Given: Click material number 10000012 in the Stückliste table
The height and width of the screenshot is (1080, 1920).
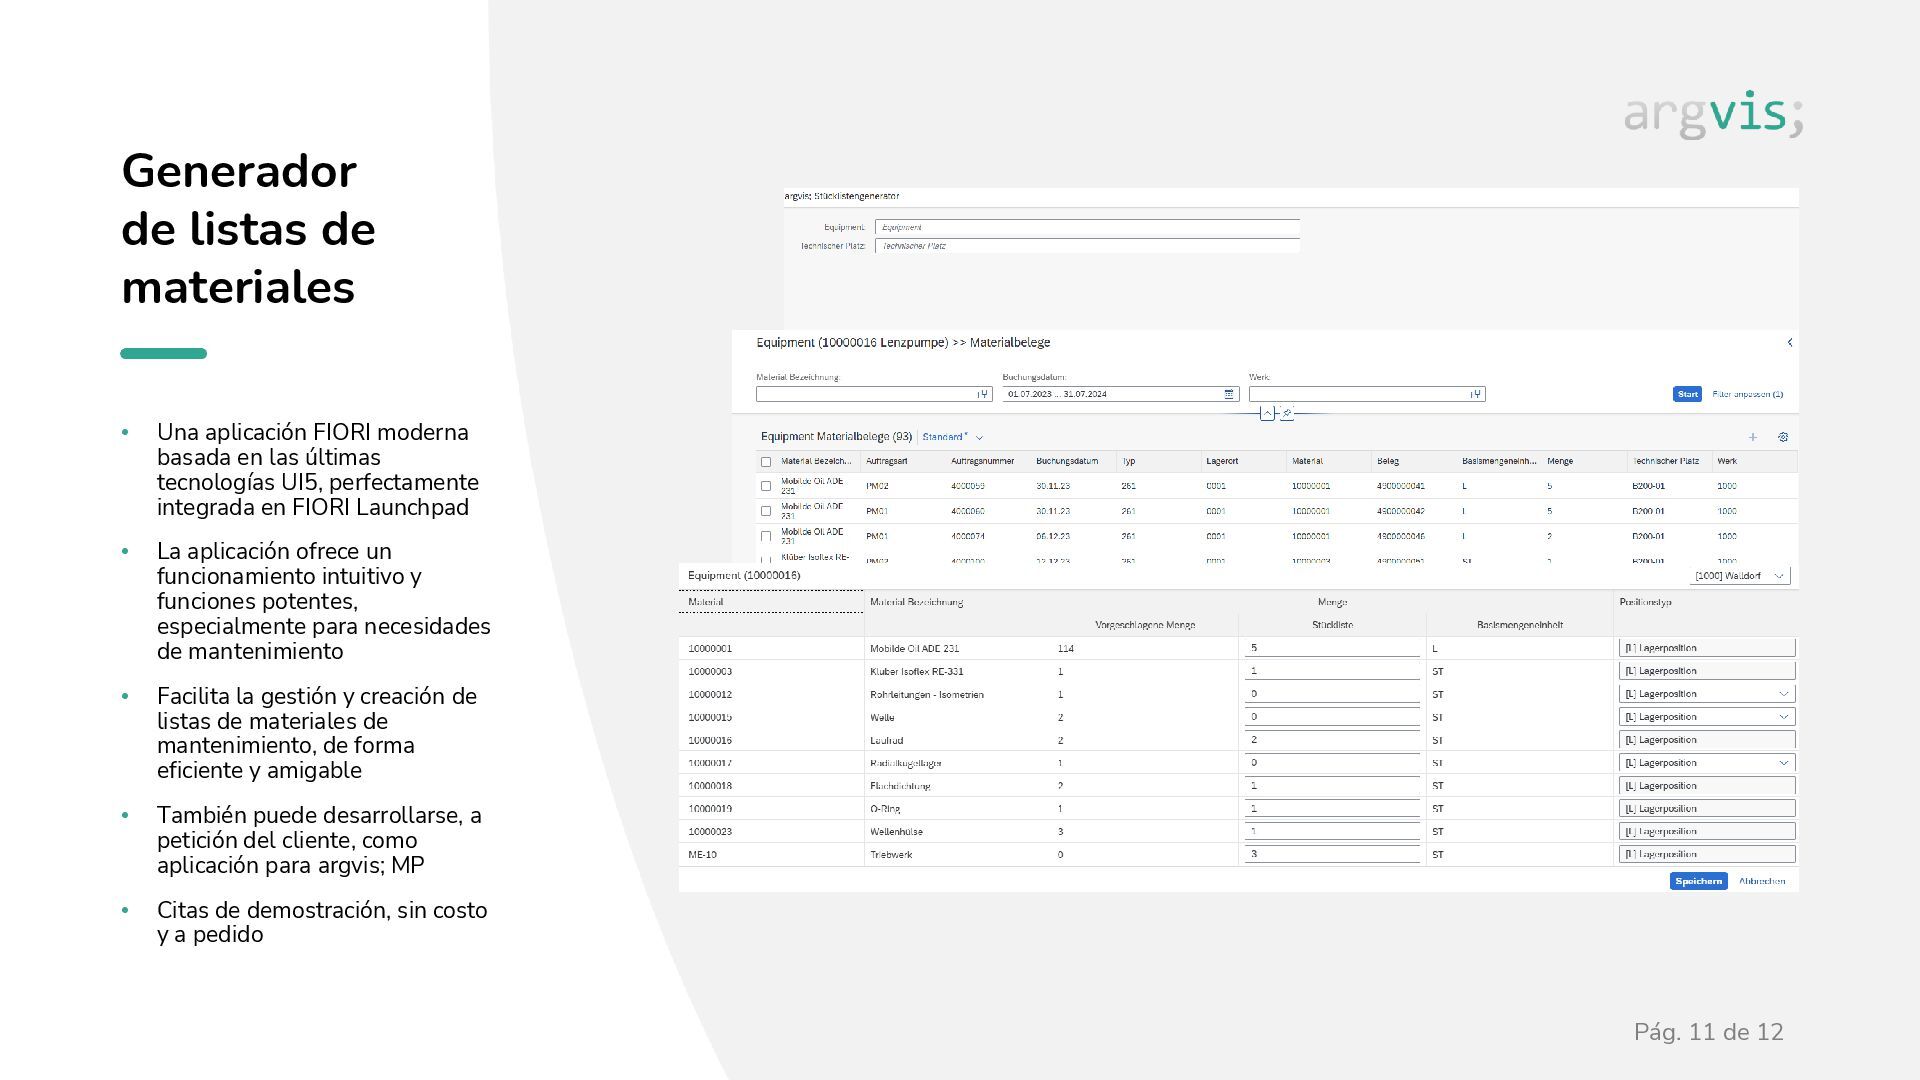Looking at the screenshot, I should click(710, 694).
